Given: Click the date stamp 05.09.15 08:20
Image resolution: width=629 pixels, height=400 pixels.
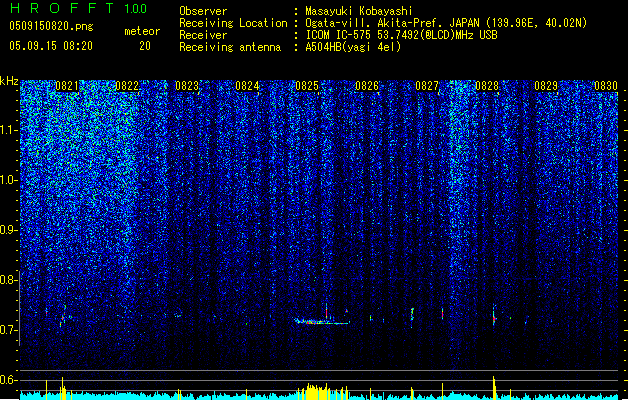Looking at the screenshot, I should [51, 46].
